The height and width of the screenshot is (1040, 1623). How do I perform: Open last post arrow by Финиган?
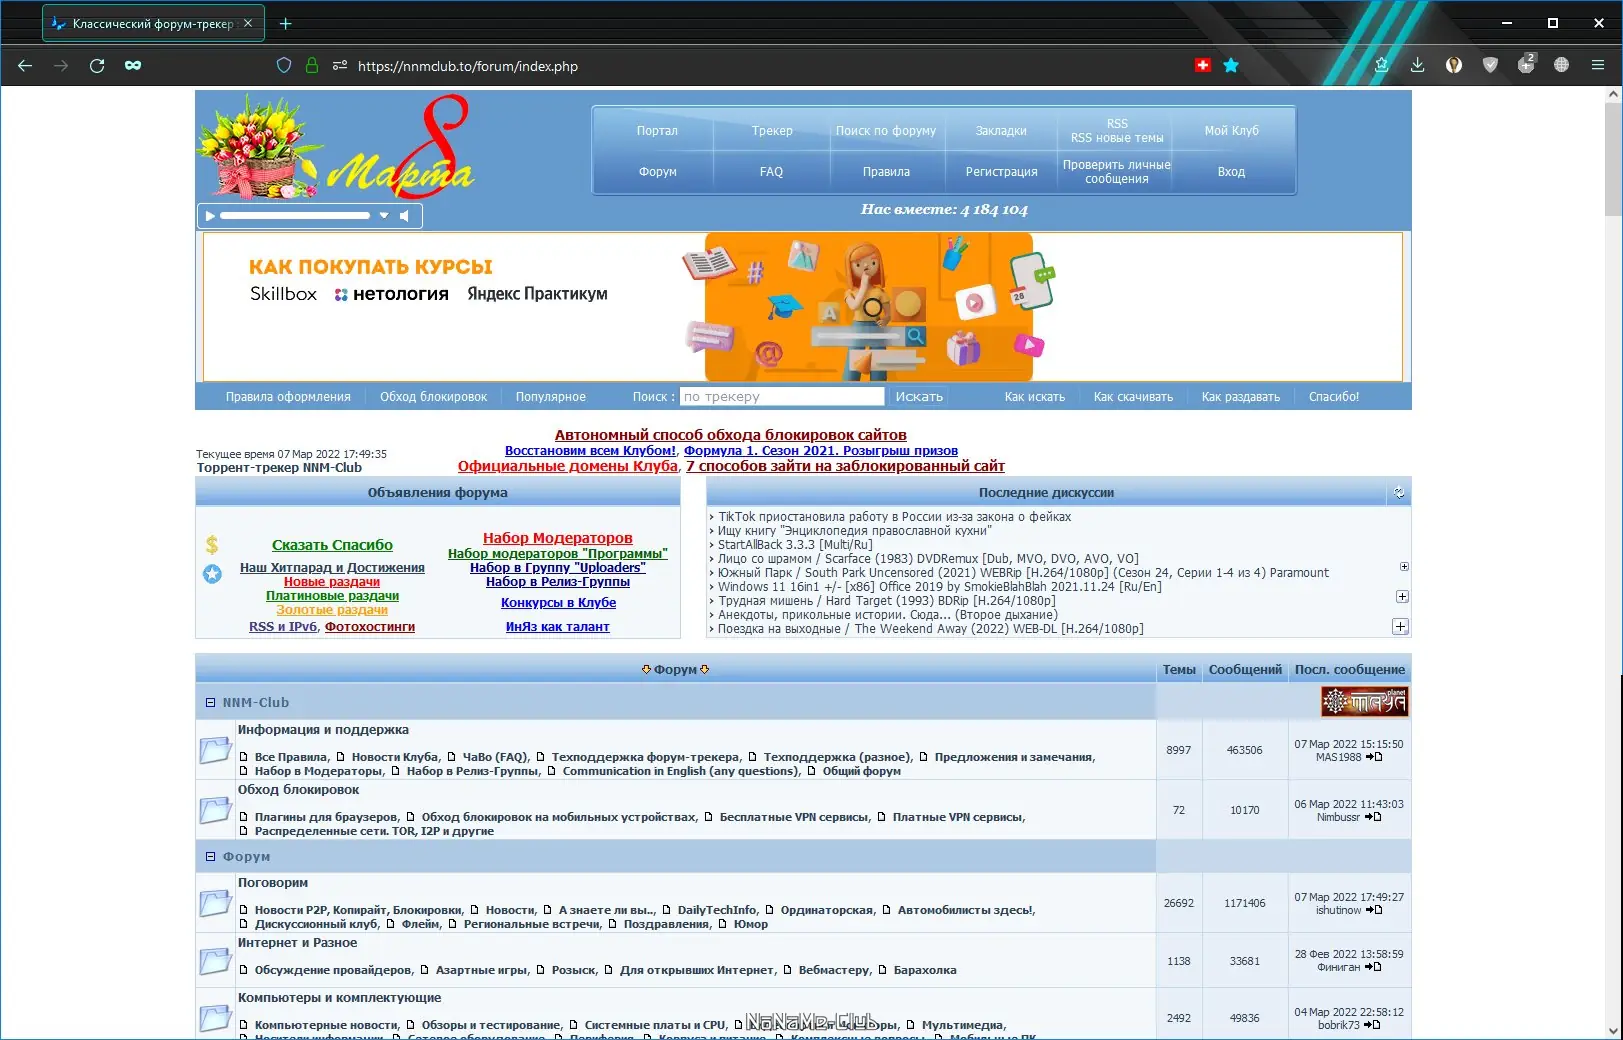click(x=1373, y=967)
